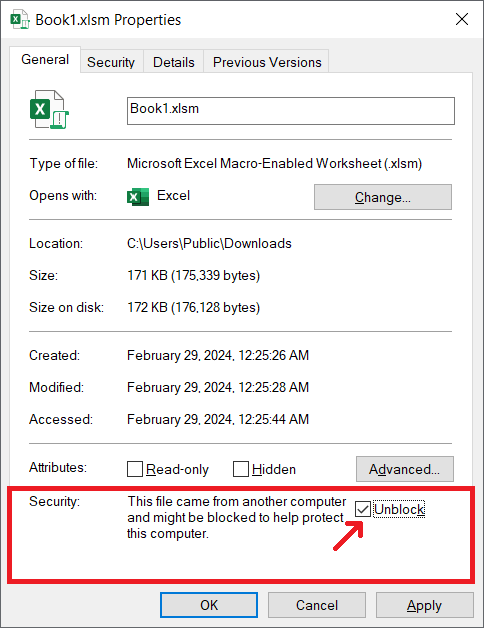Confirm with the OK button
Image resolution: width=484 pixels, height=628 pixels.
coord(209,605)
